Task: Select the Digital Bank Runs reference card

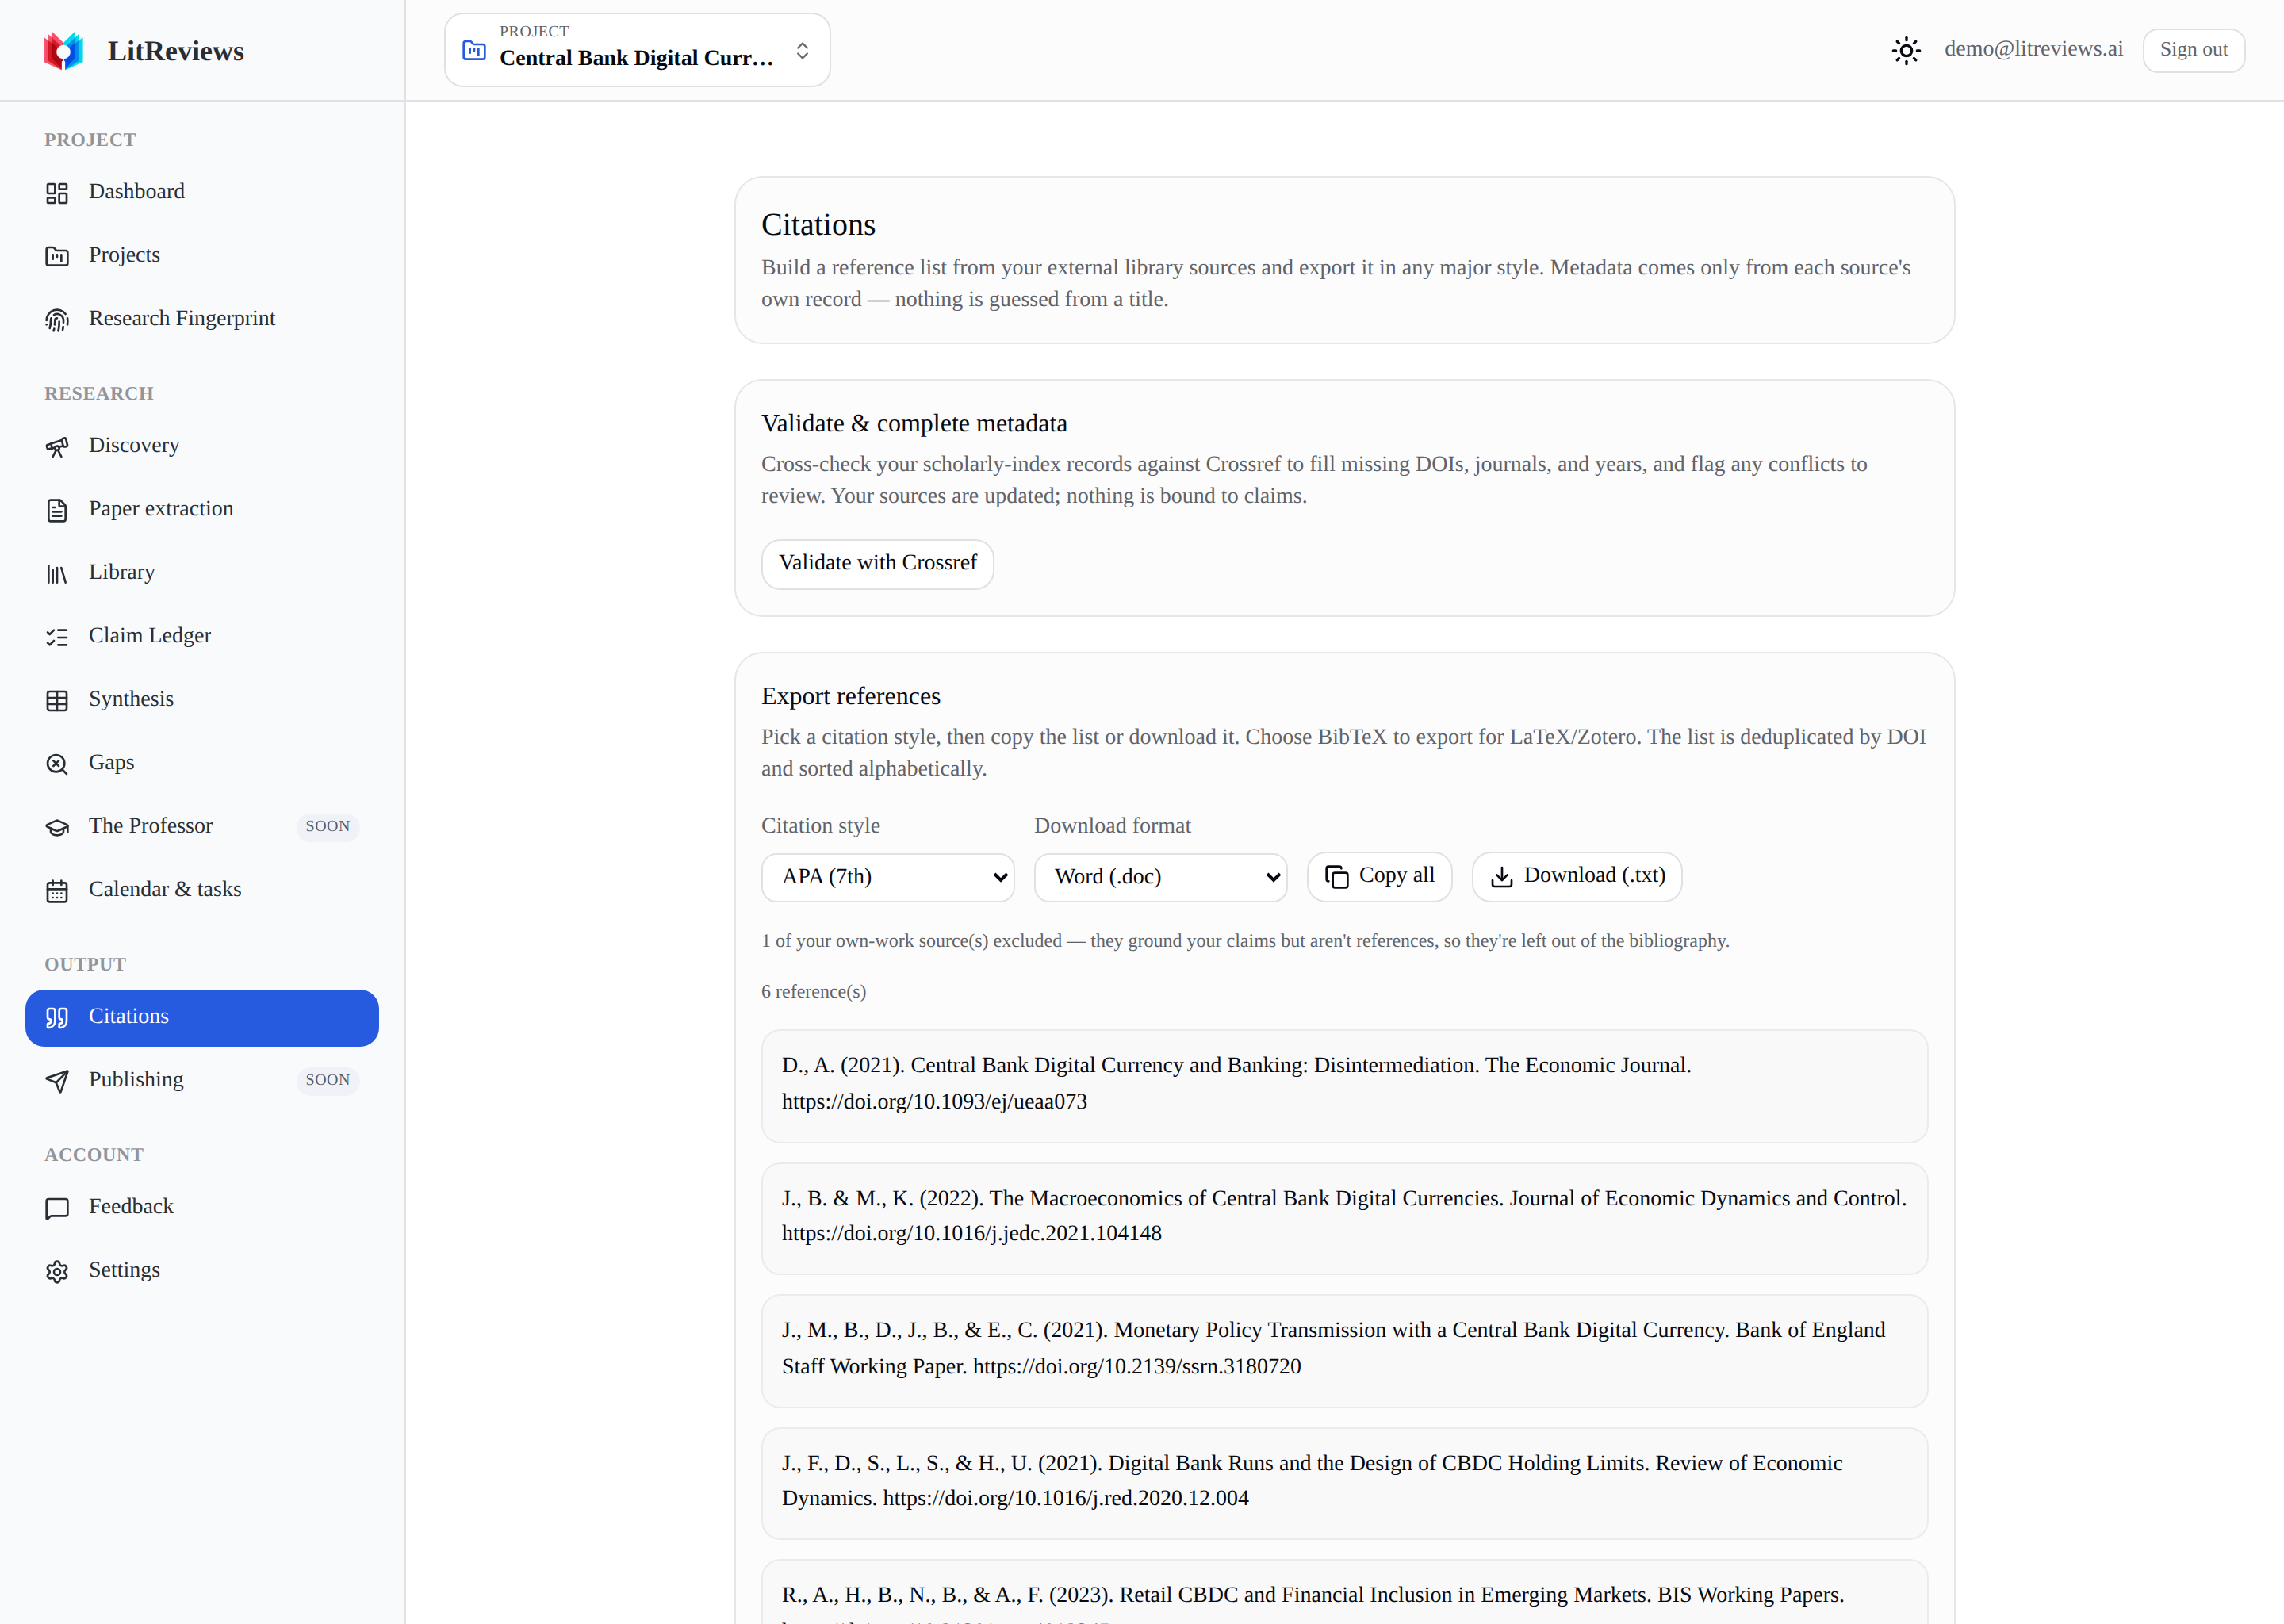Action: [x=1344, y=1483]
